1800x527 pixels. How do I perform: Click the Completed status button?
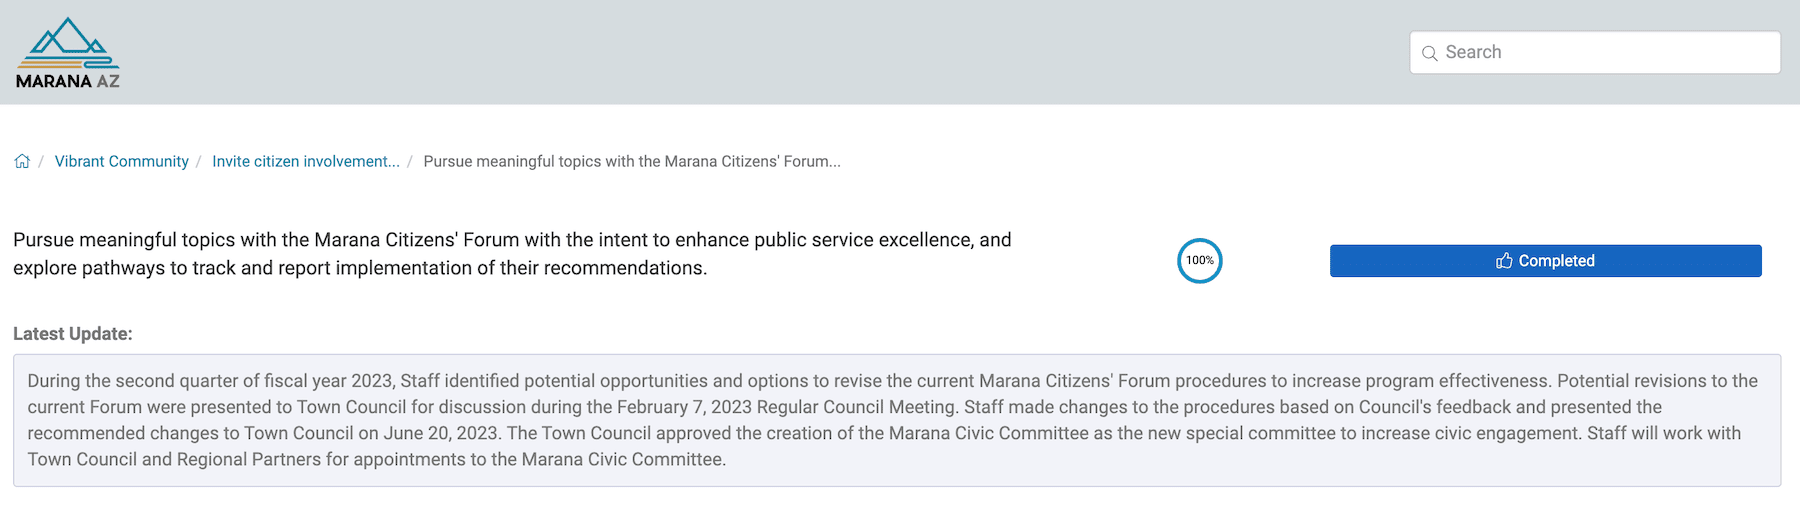pos(1545,261)
